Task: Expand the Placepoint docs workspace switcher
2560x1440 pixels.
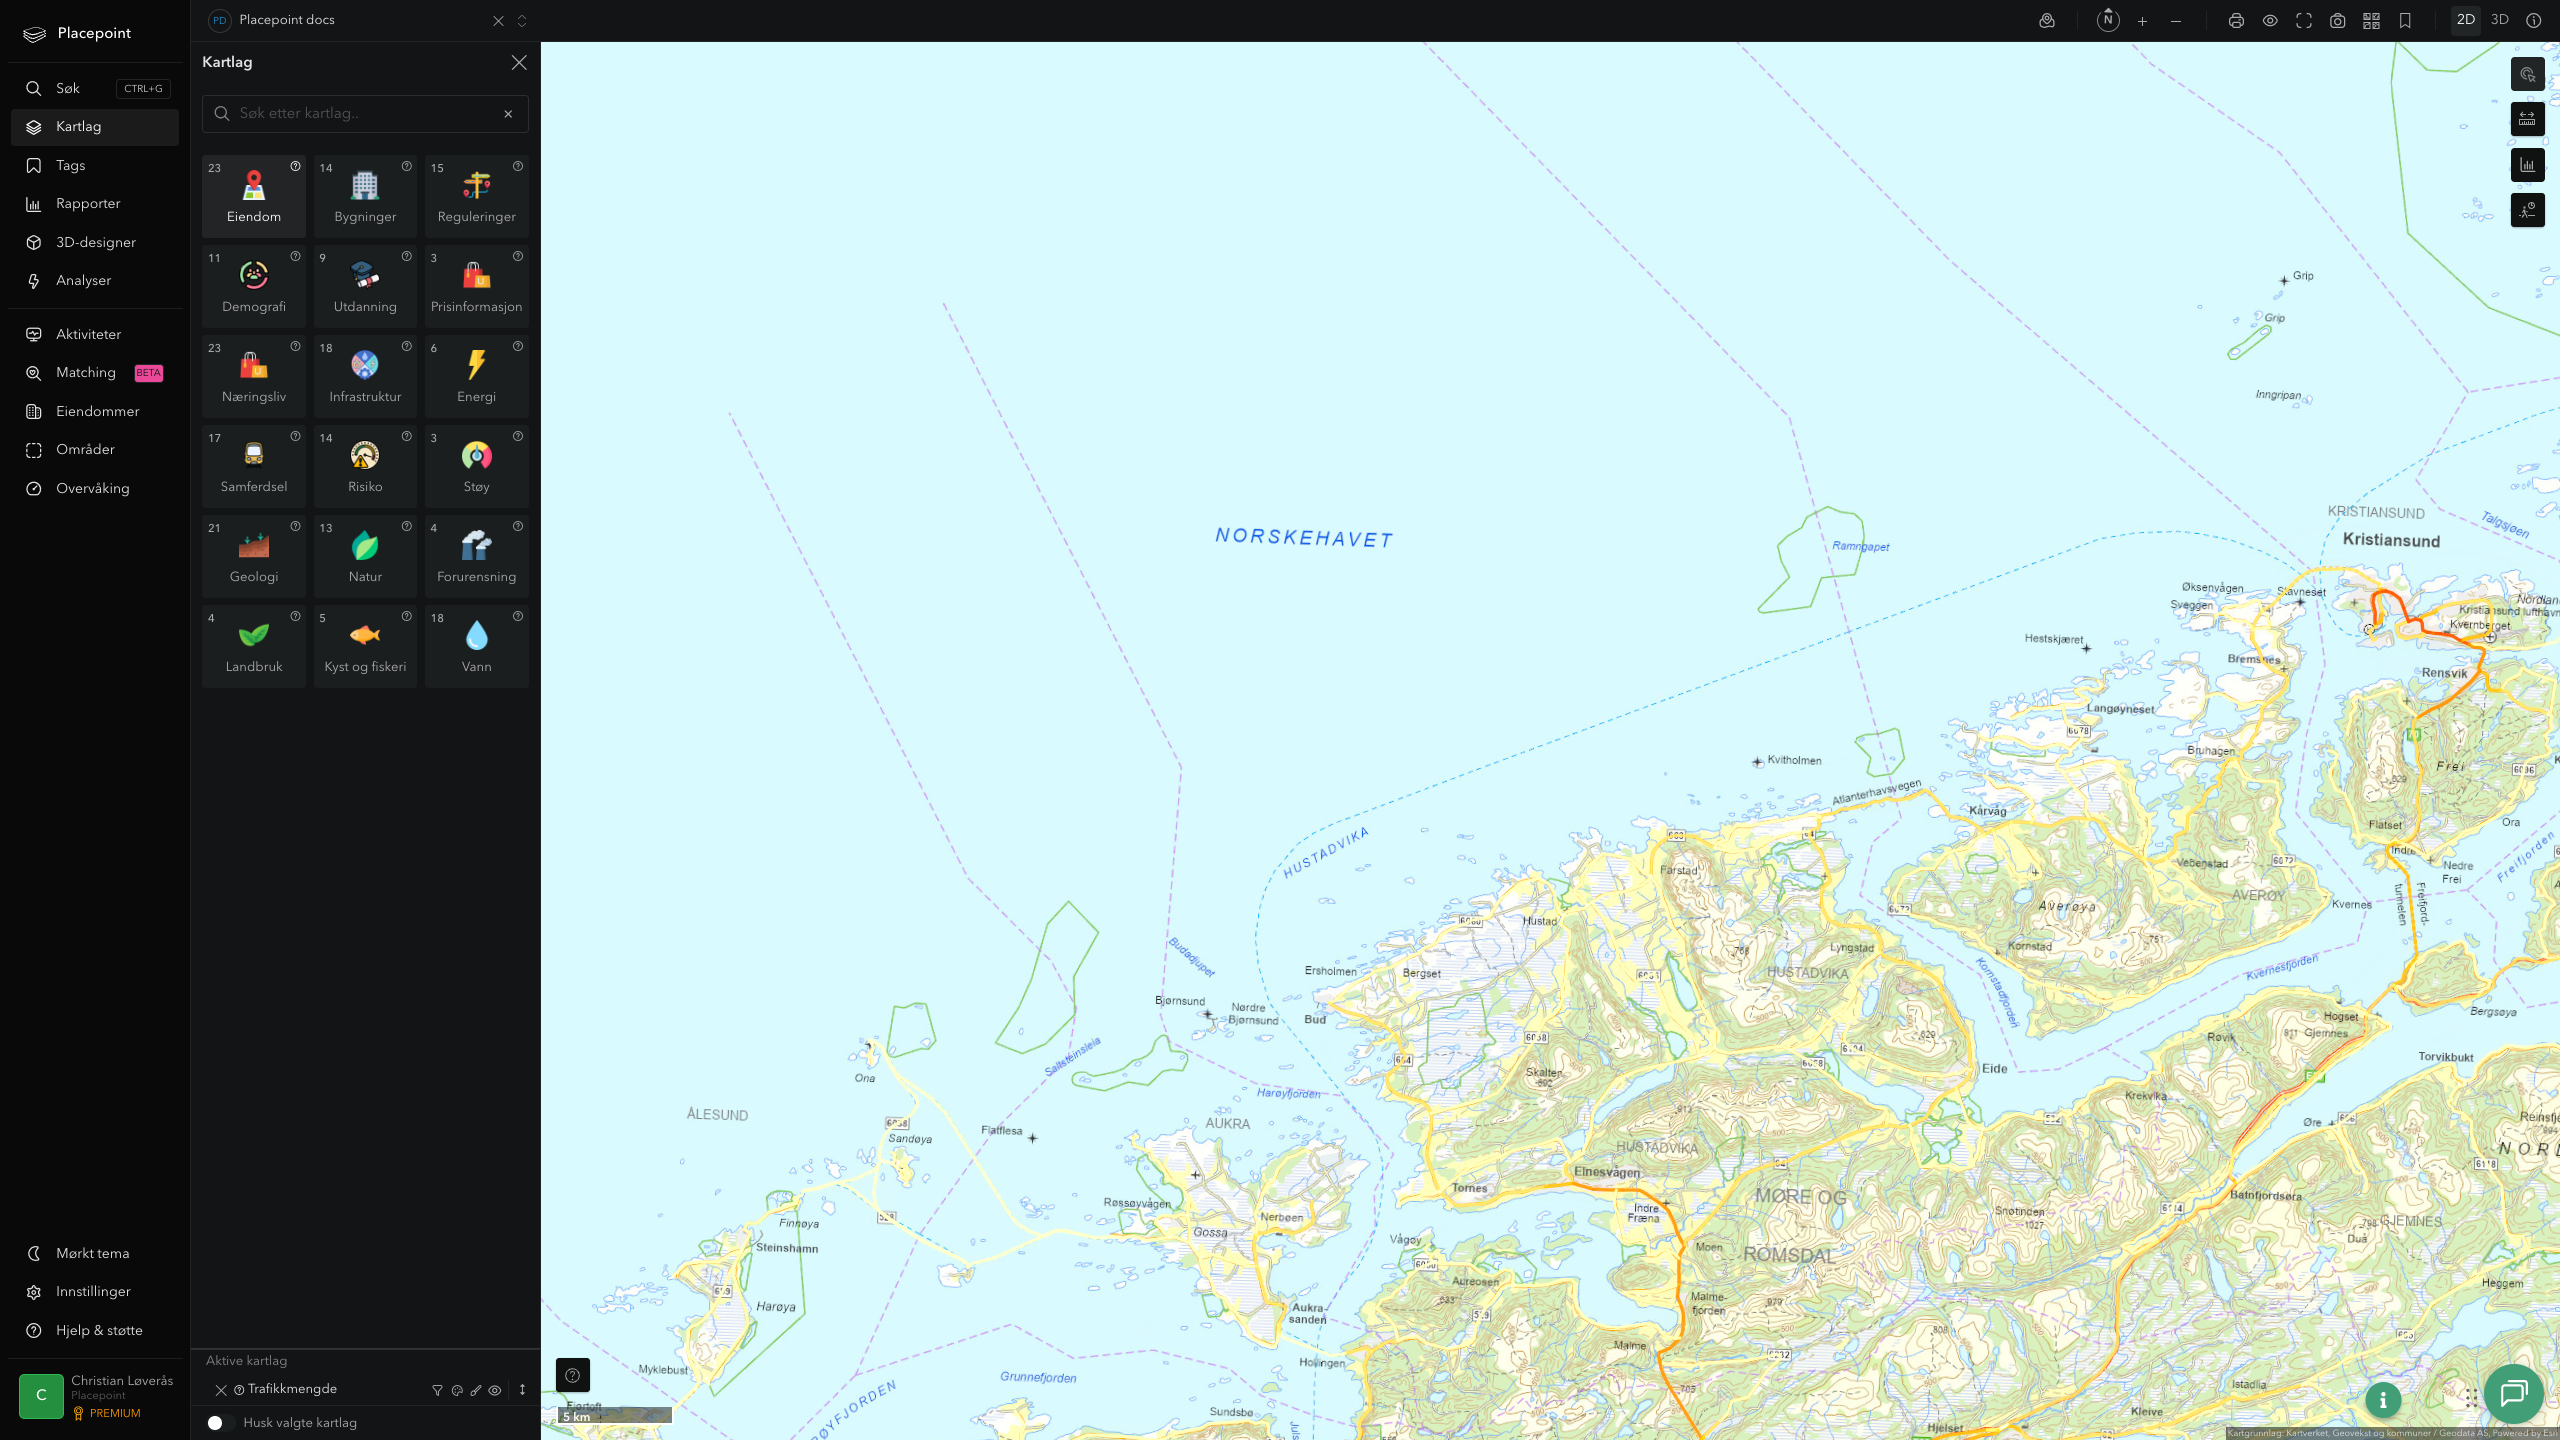Action: tap(522, 21)
